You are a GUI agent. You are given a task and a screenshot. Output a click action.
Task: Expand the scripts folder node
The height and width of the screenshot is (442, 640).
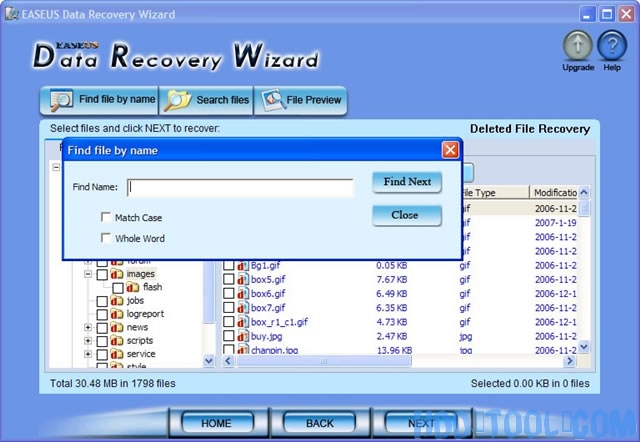click(x=88, y=341)
